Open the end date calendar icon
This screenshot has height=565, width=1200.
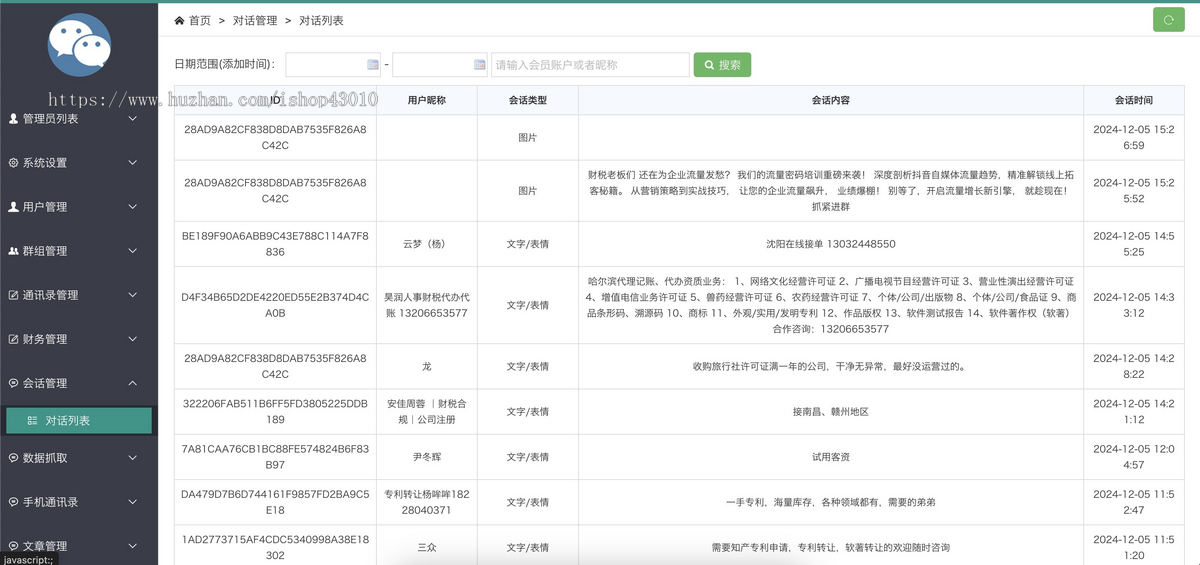(x=480, y=65)
